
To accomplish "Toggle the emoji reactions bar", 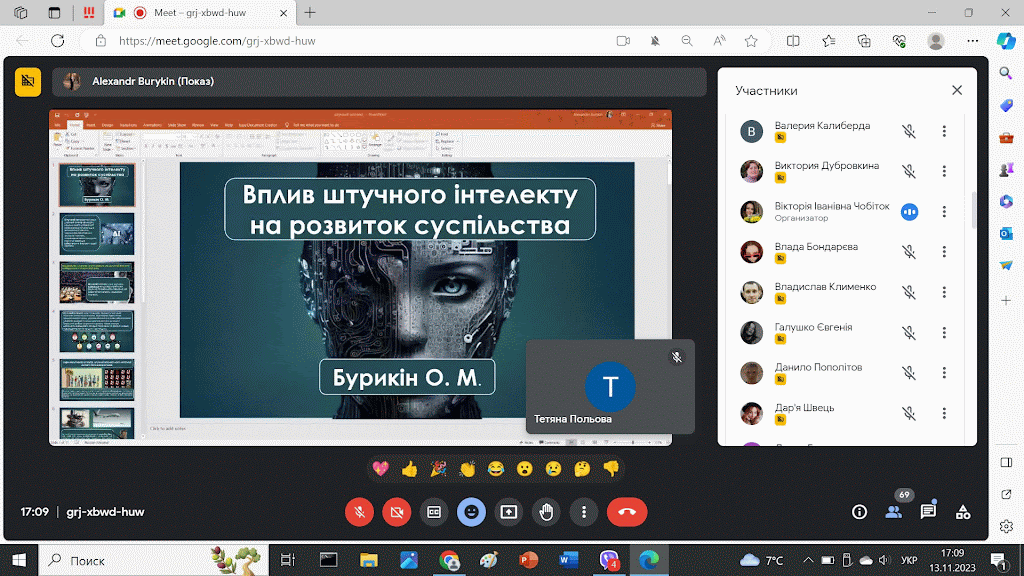I will 471,511.
